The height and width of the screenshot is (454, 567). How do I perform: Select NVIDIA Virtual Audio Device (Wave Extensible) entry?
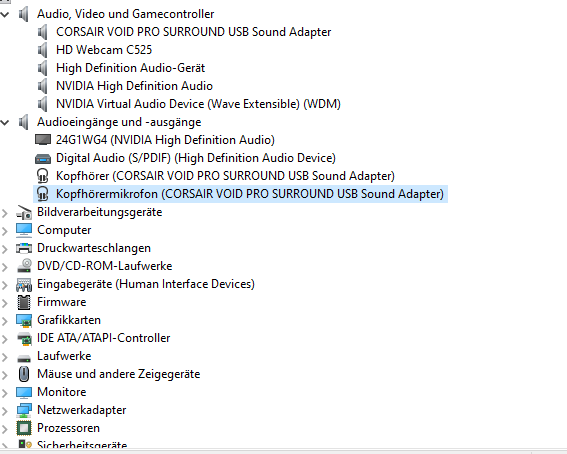pyautogui.click(x=198, y=104)
